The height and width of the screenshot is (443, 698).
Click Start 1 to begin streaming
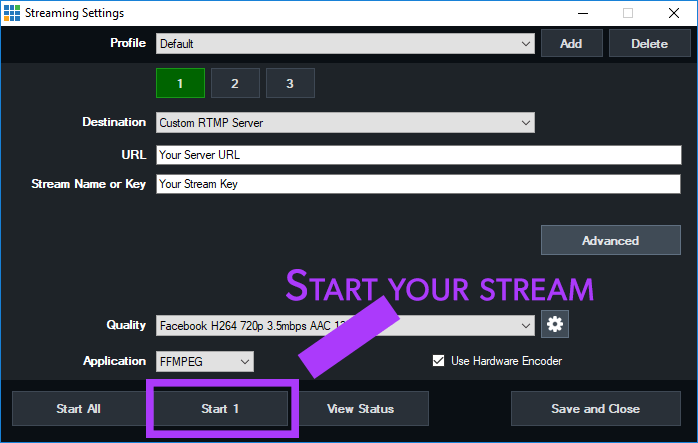click(220, 408)
